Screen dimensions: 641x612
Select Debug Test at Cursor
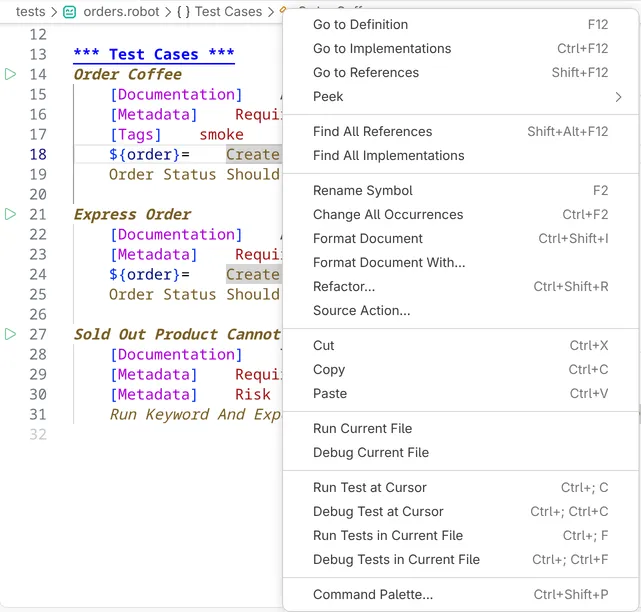(461, 512)
